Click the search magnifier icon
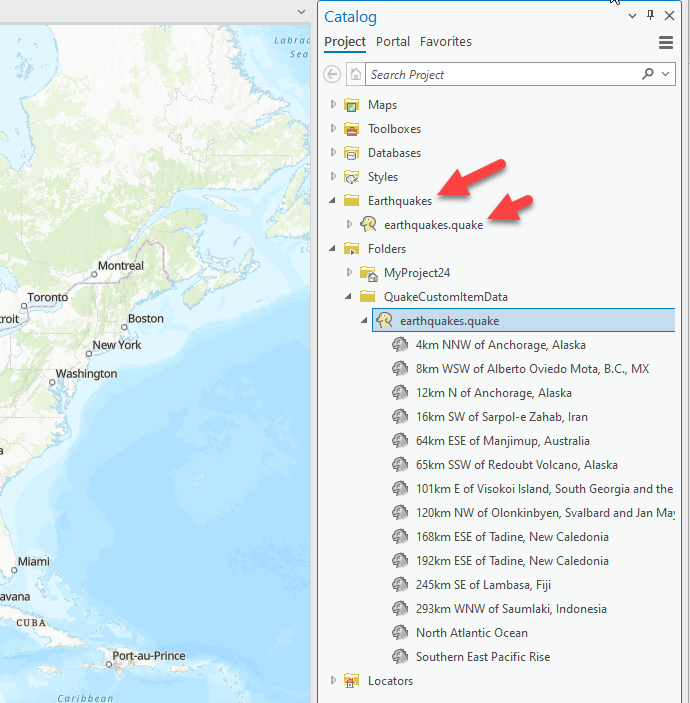This screenshot has width=690, height=703. pyautogui.click(x=649, y=74)
